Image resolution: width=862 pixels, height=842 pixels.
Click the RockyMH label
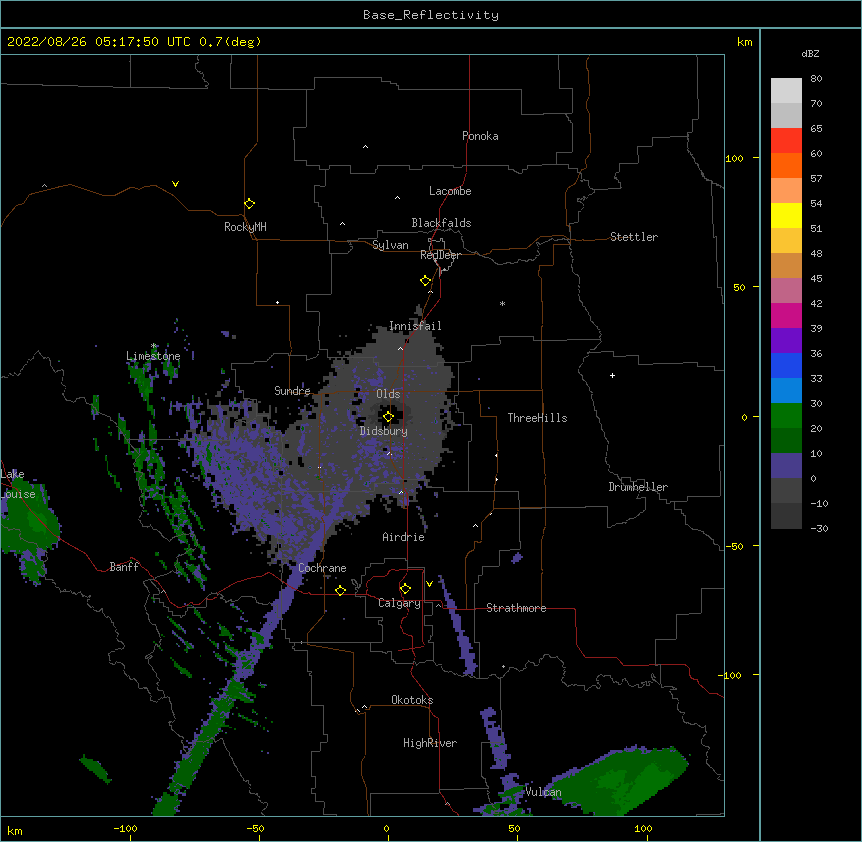click(245, 227)
